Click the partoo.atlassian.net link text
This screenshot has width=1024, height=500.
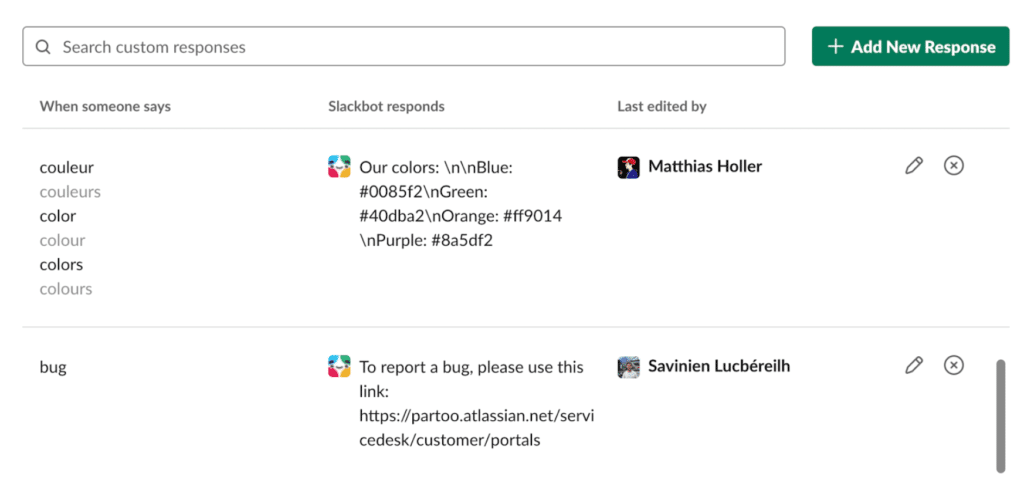tap(477, 428)
